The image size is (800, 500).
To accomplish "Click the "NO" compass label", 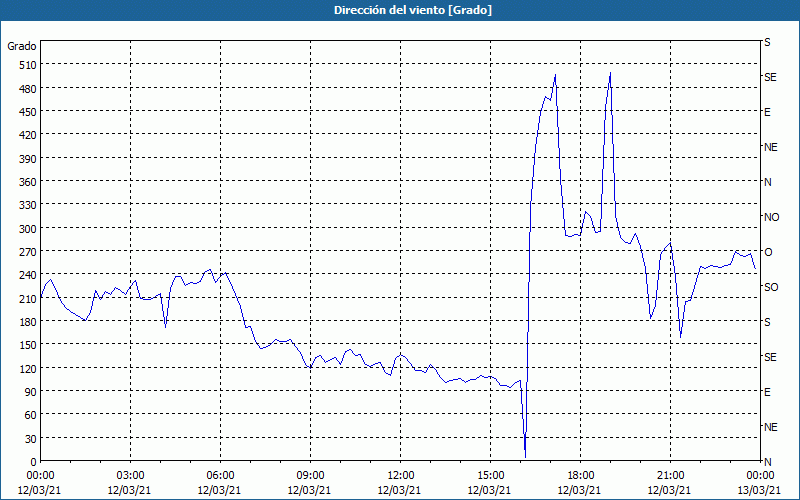I will [771, 217].
